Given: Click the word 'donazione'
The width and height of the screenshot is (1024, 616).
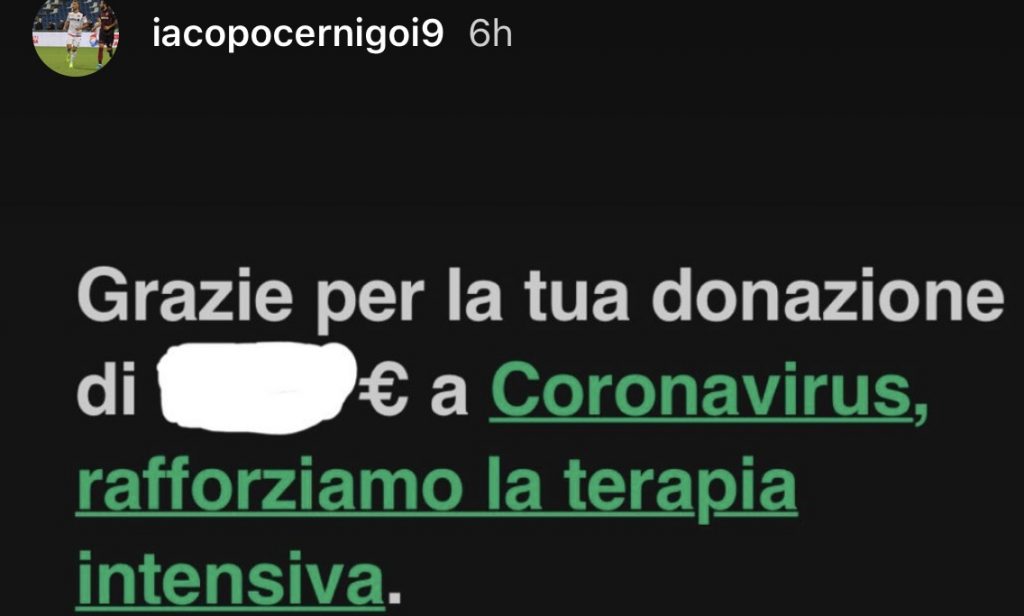Looking at the screenshot, I should pyautogui.click(x=827, y=297).
